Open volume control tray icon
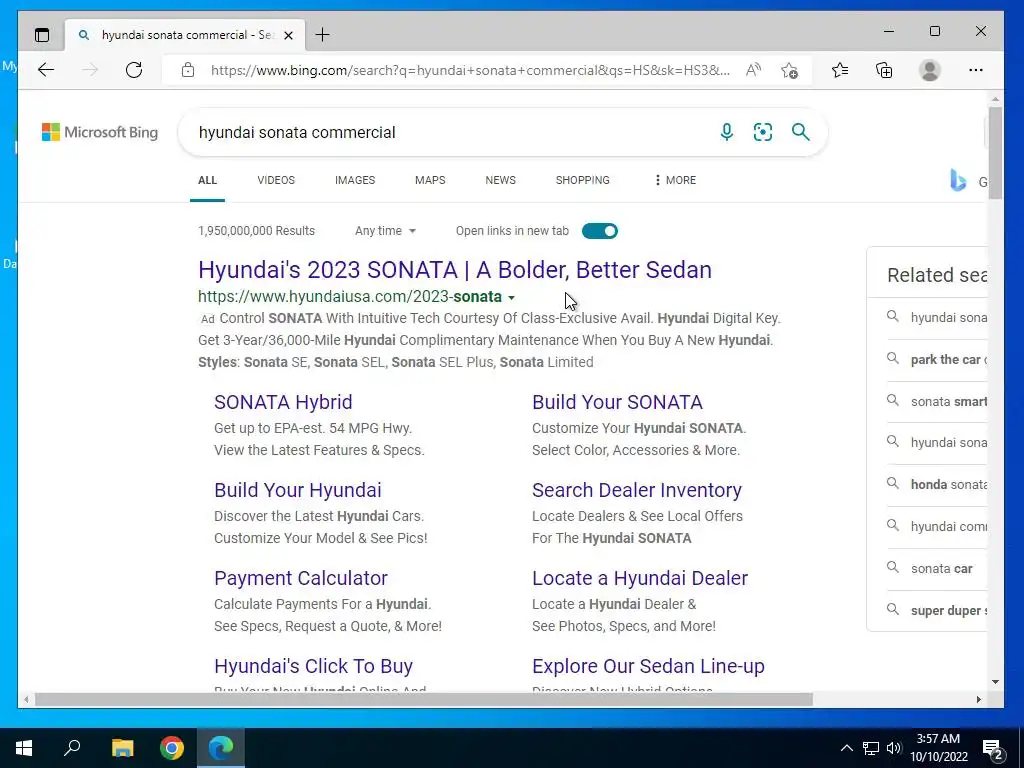Screen dimensions: 1024x768 [x=894, y=748]
